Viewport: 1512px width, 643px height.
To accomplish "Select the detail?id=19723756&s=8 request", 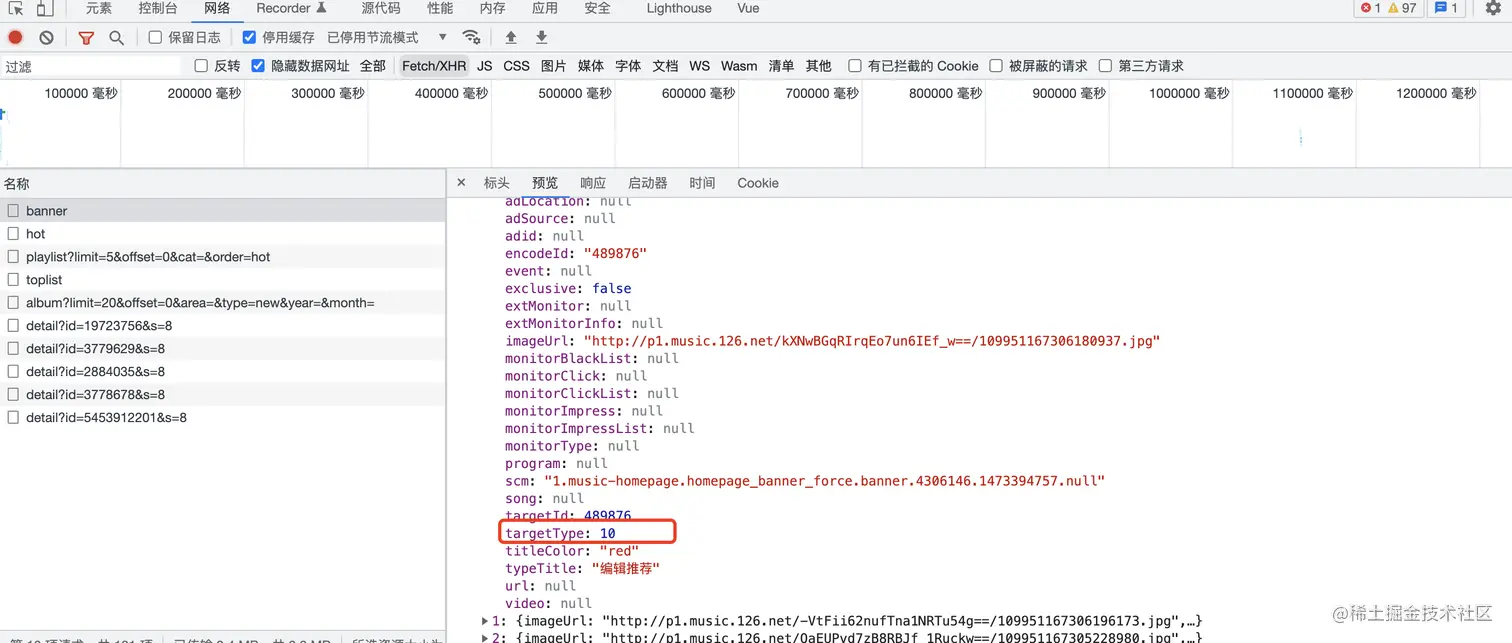I will coord(222,325).
